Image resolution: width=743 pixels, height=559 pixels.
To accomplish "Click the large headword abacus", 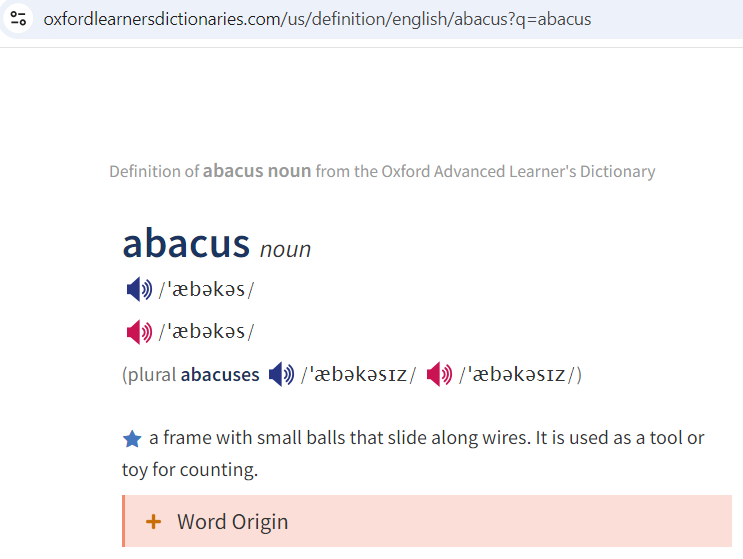I will click(186, 243).
